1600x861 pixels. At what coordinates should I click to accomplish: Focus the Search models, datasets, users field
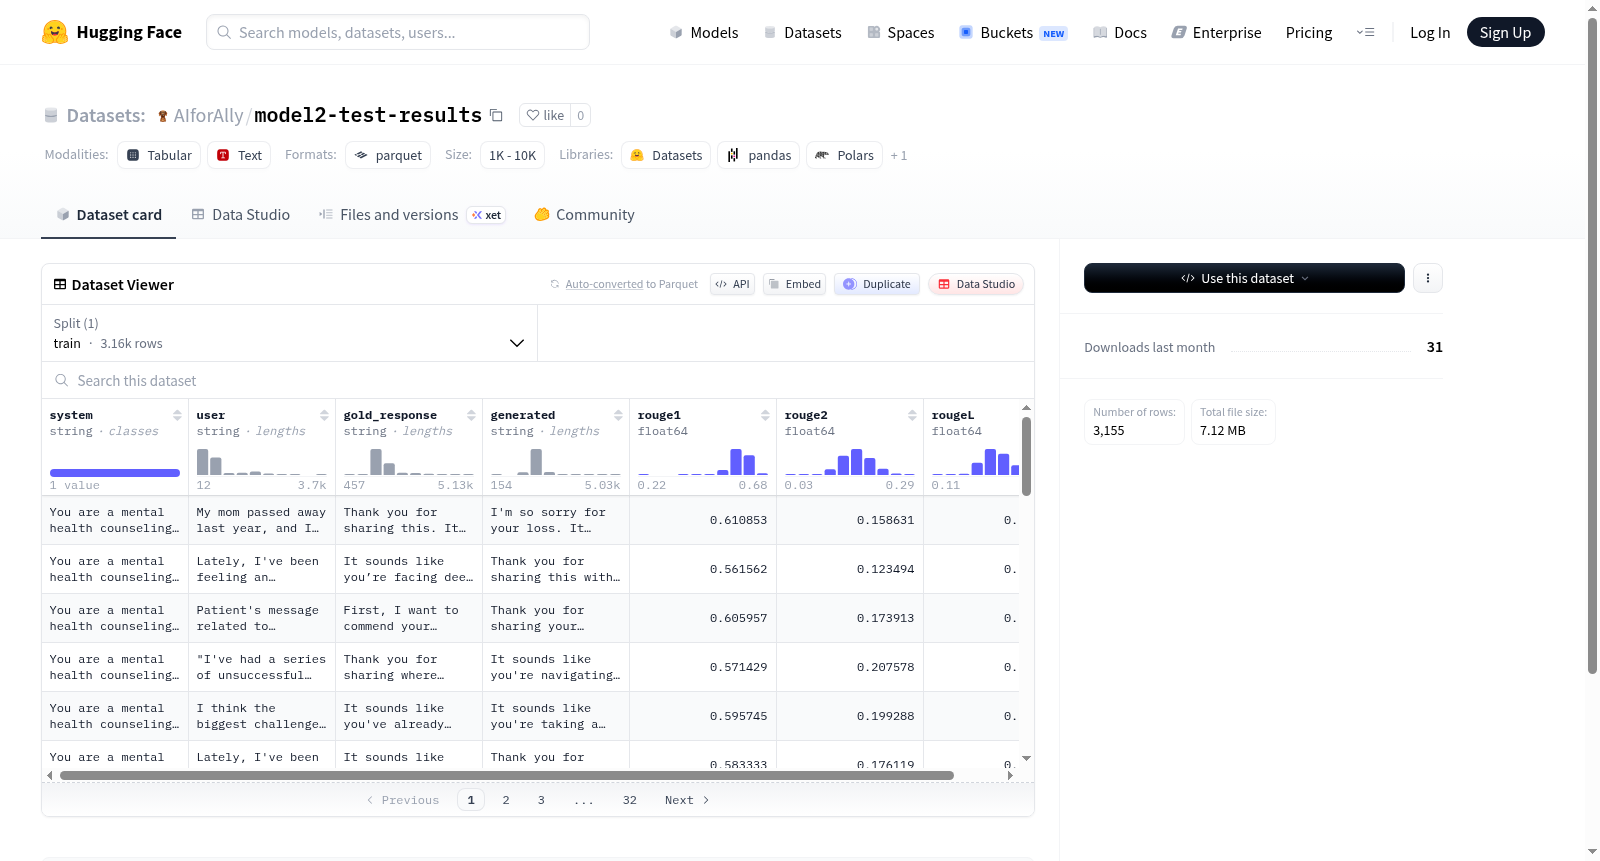pos(398,32)
